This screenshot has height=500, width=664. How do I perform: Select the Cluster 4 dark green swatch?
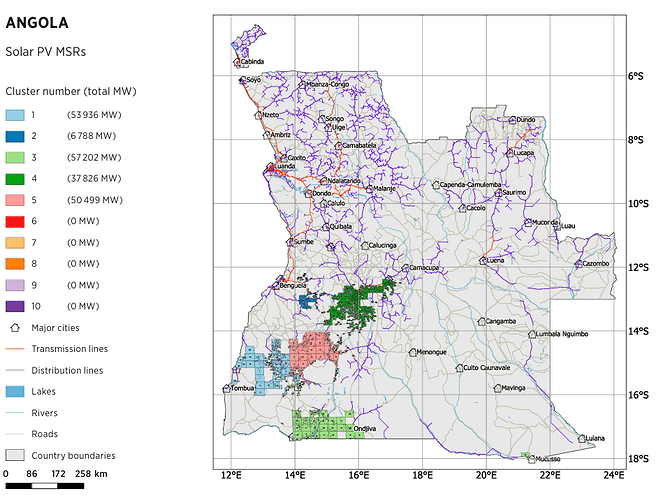click(15, 180)
